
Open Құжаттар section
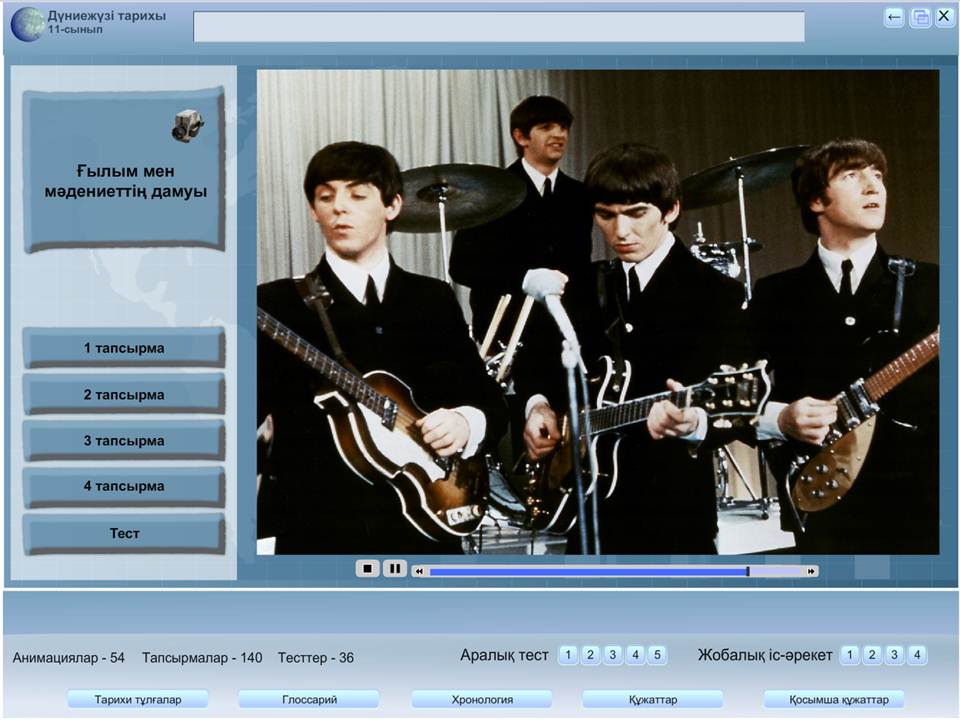coord(653,699)
